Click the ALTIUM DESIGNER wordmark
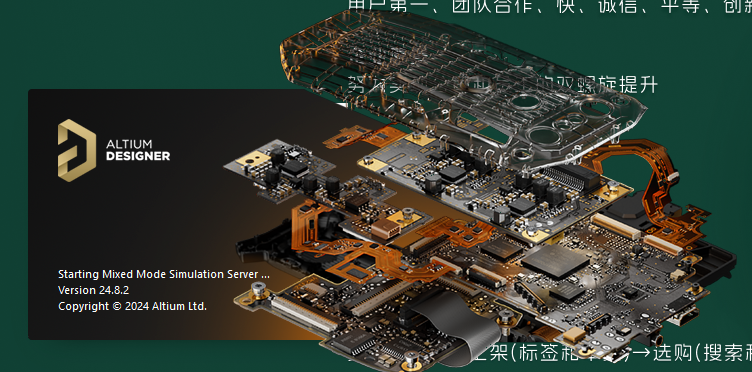The image size is (752, 372). coord(138,150)
